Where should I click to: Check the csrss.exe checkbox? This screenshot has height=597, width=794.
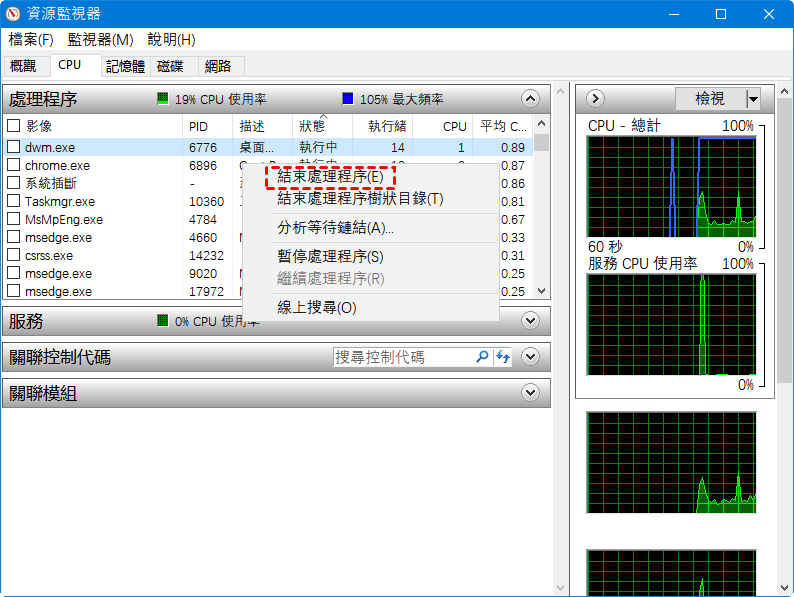[x=14, y=255]
